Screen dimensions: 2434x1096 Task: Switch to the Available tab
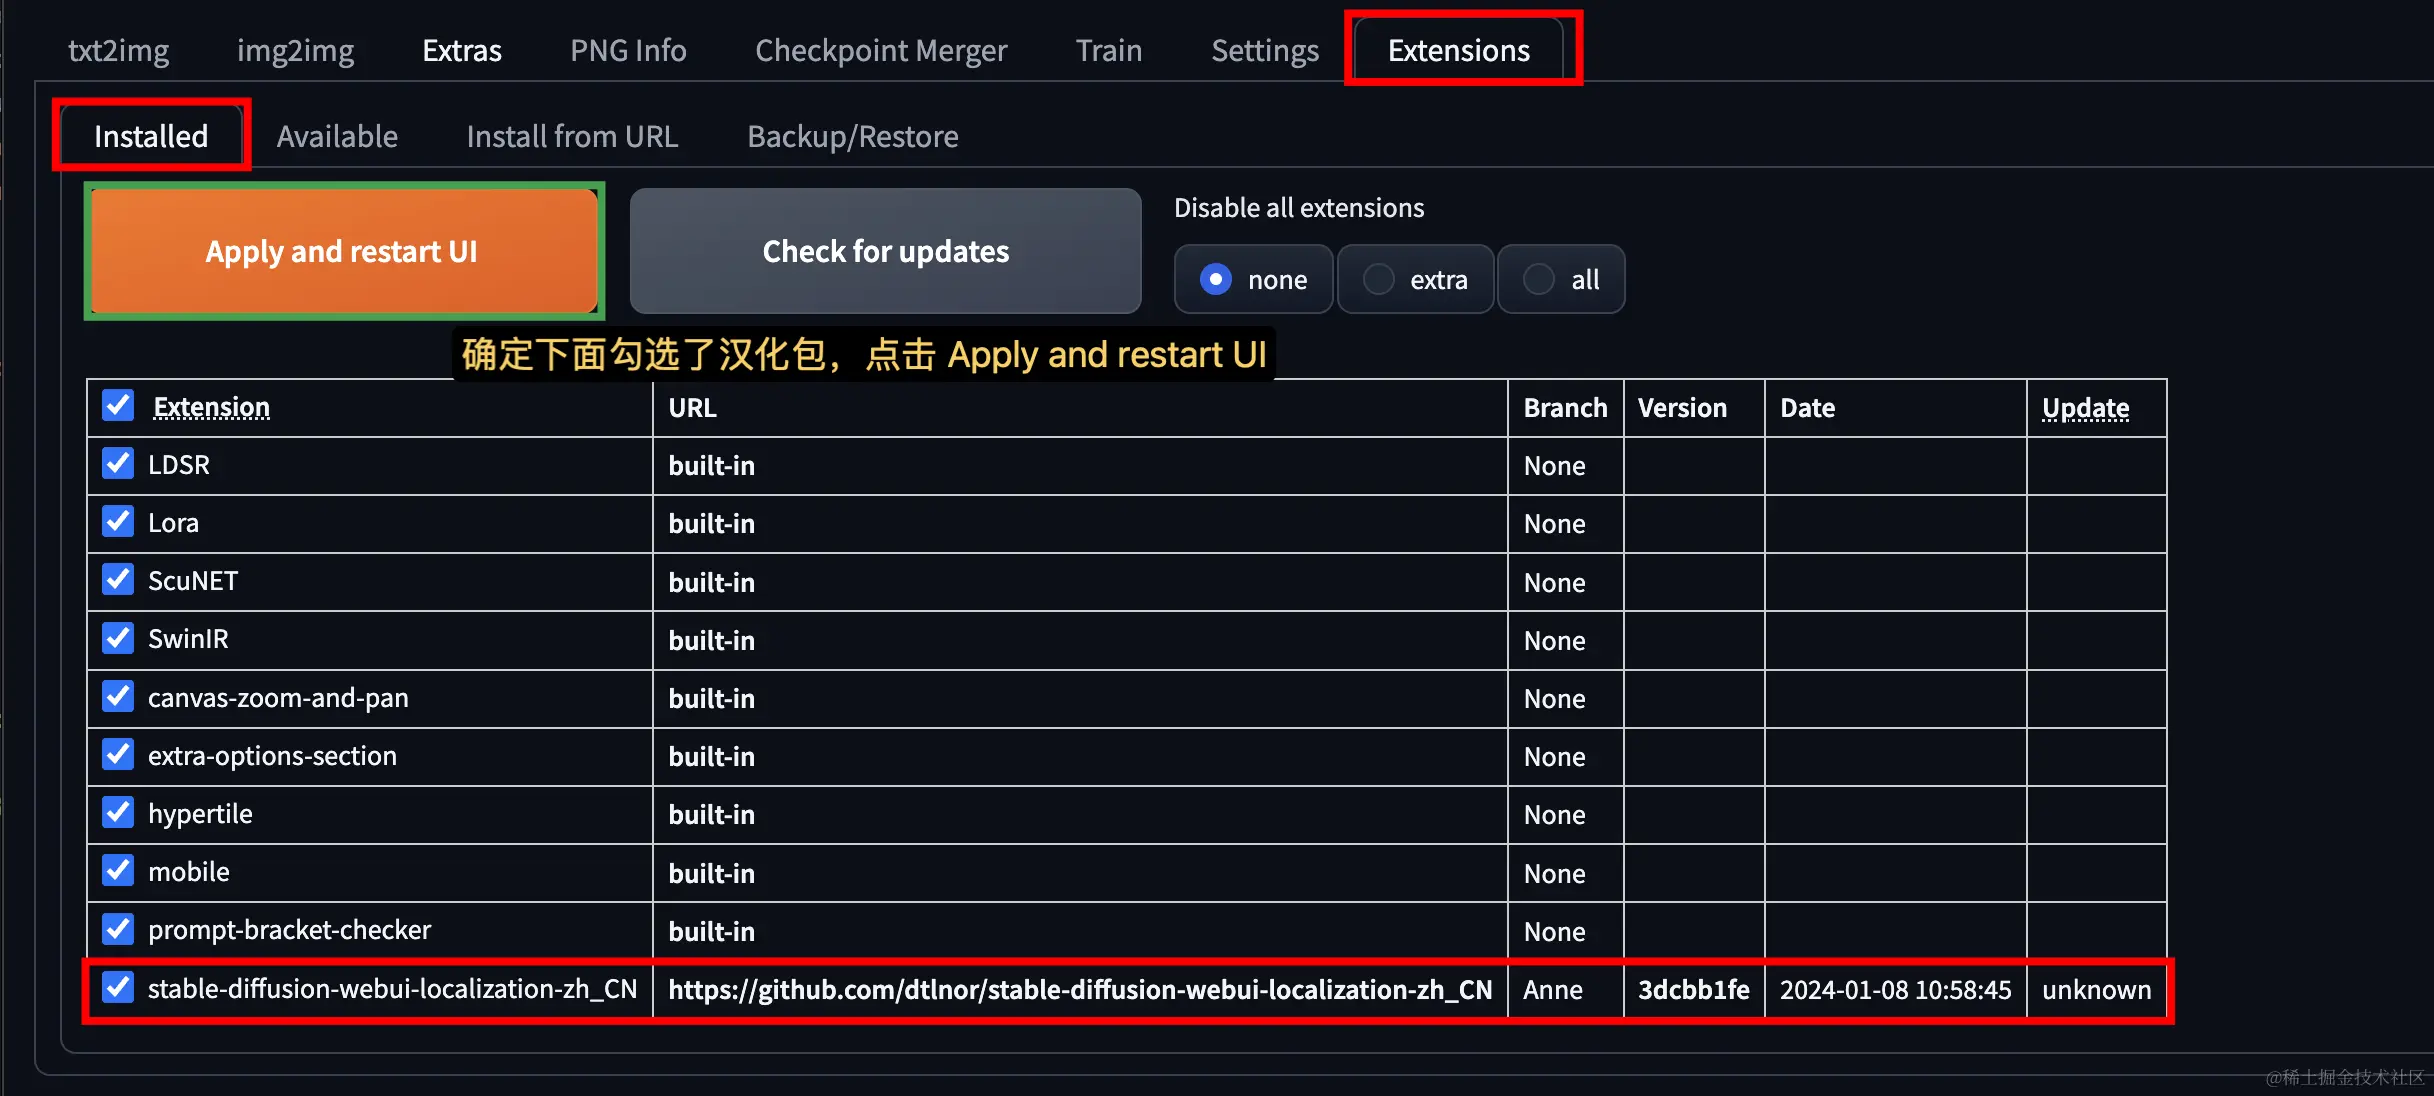click(x=337, y=136)
